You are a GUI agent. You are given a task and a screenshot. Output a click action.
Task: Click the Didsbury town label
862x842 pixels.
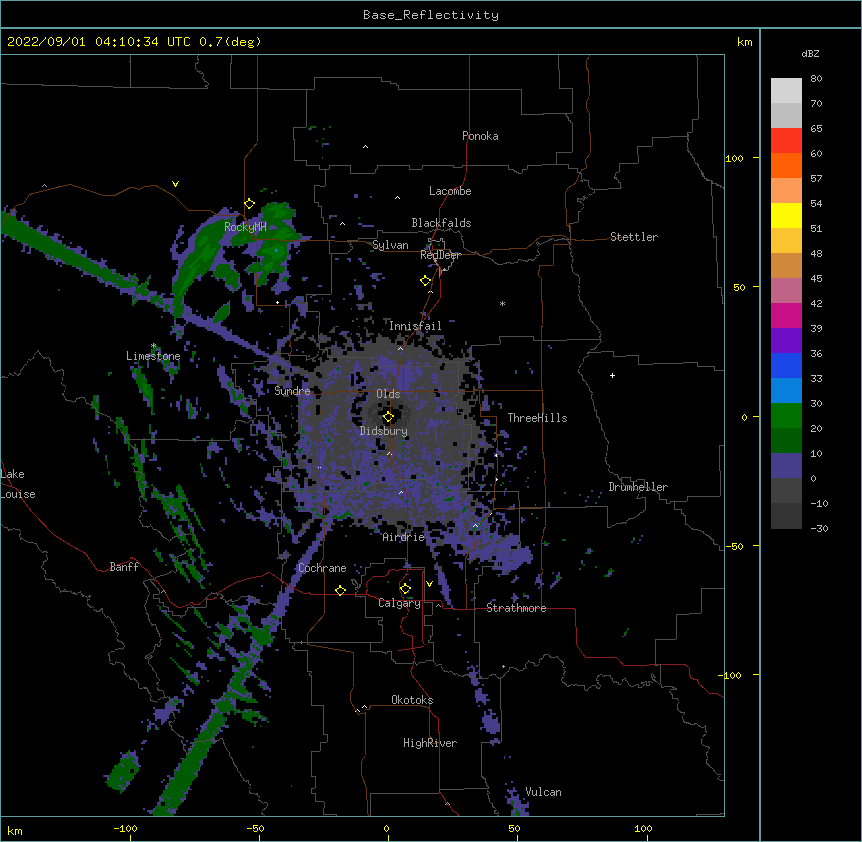pyautogui.click(x=384, y=431)
